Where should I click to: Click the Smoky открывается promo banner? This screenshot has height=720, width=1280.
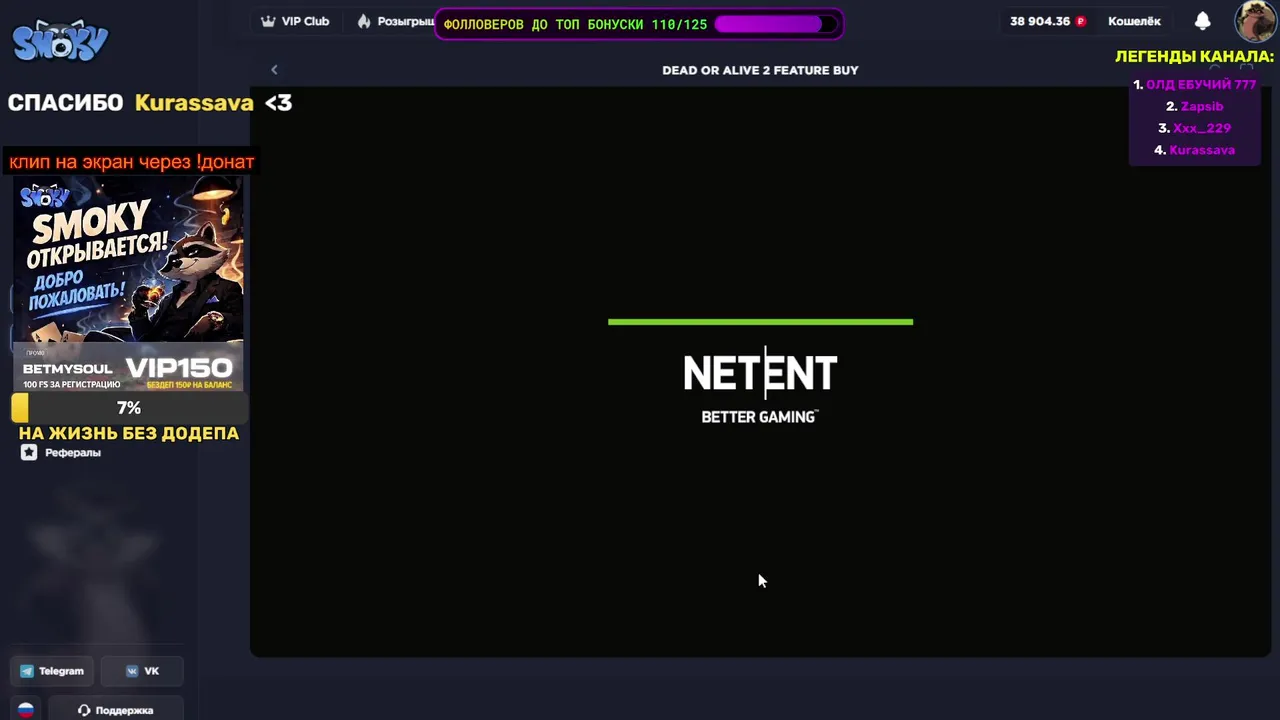coord(128,262)
